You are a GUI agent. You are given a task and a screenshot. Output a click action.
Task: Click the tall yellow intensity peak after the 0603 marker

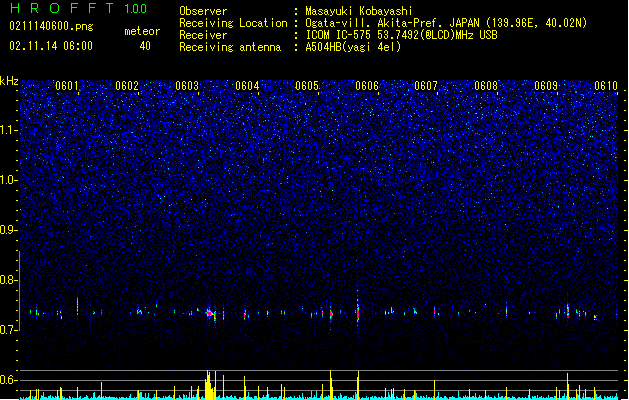click(209, 385)
